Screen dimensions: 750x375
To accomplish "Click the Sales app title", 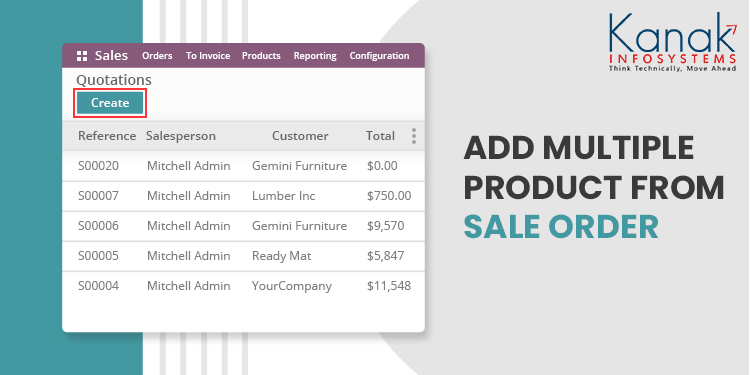I will pyautogui.click(x=111, y=55).
